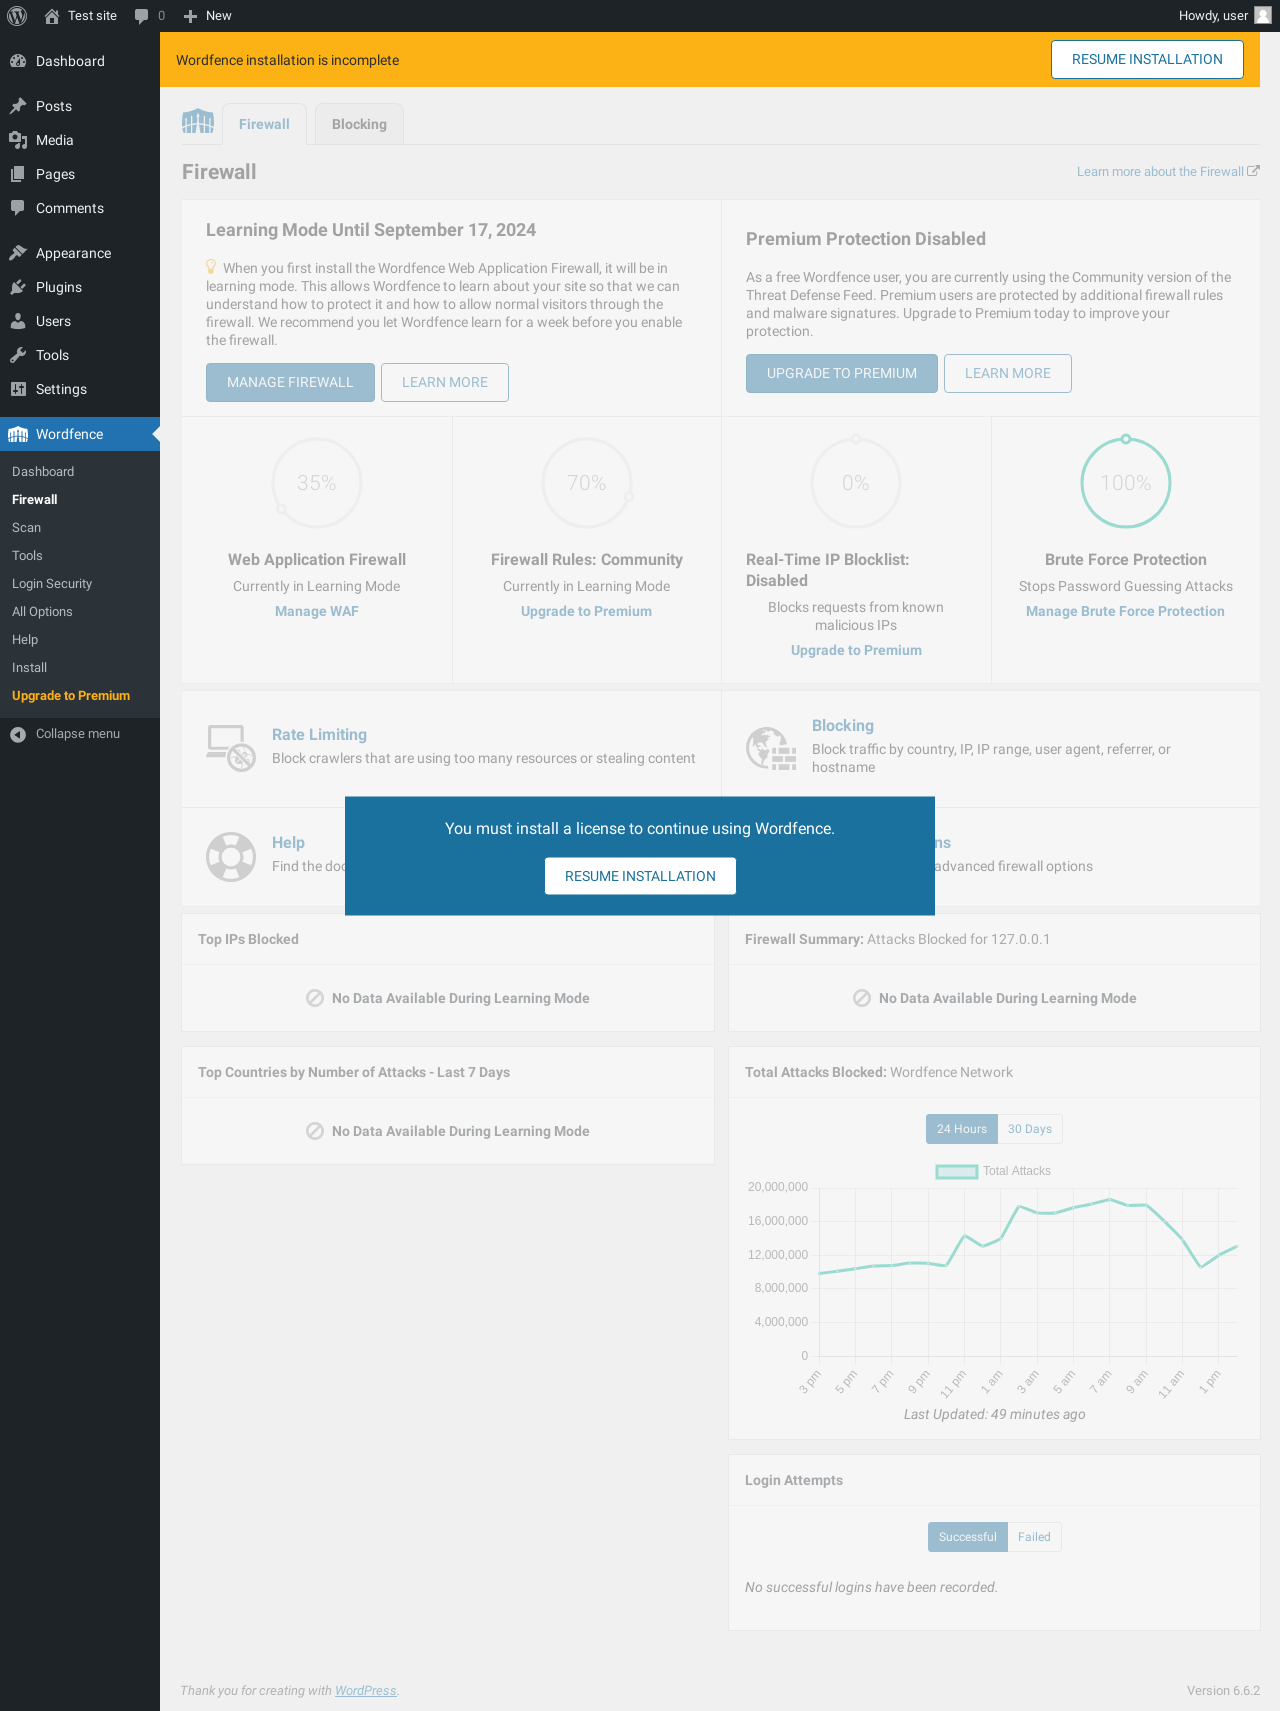1280x1711 pixels.
Task: Click the Wordfence fence logo beside Firewall tab
Action: (x=198, y=122)
